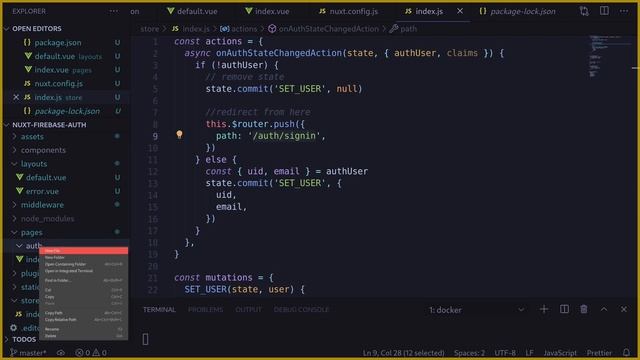Choose Copy Path in the context menu

pos(83,313)
